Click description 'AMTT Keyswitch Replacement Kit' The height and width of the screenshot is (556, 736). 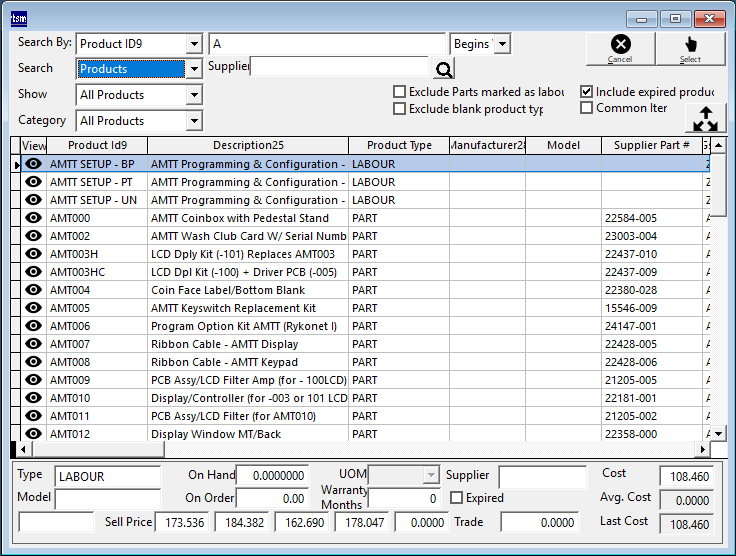(233, 308)
